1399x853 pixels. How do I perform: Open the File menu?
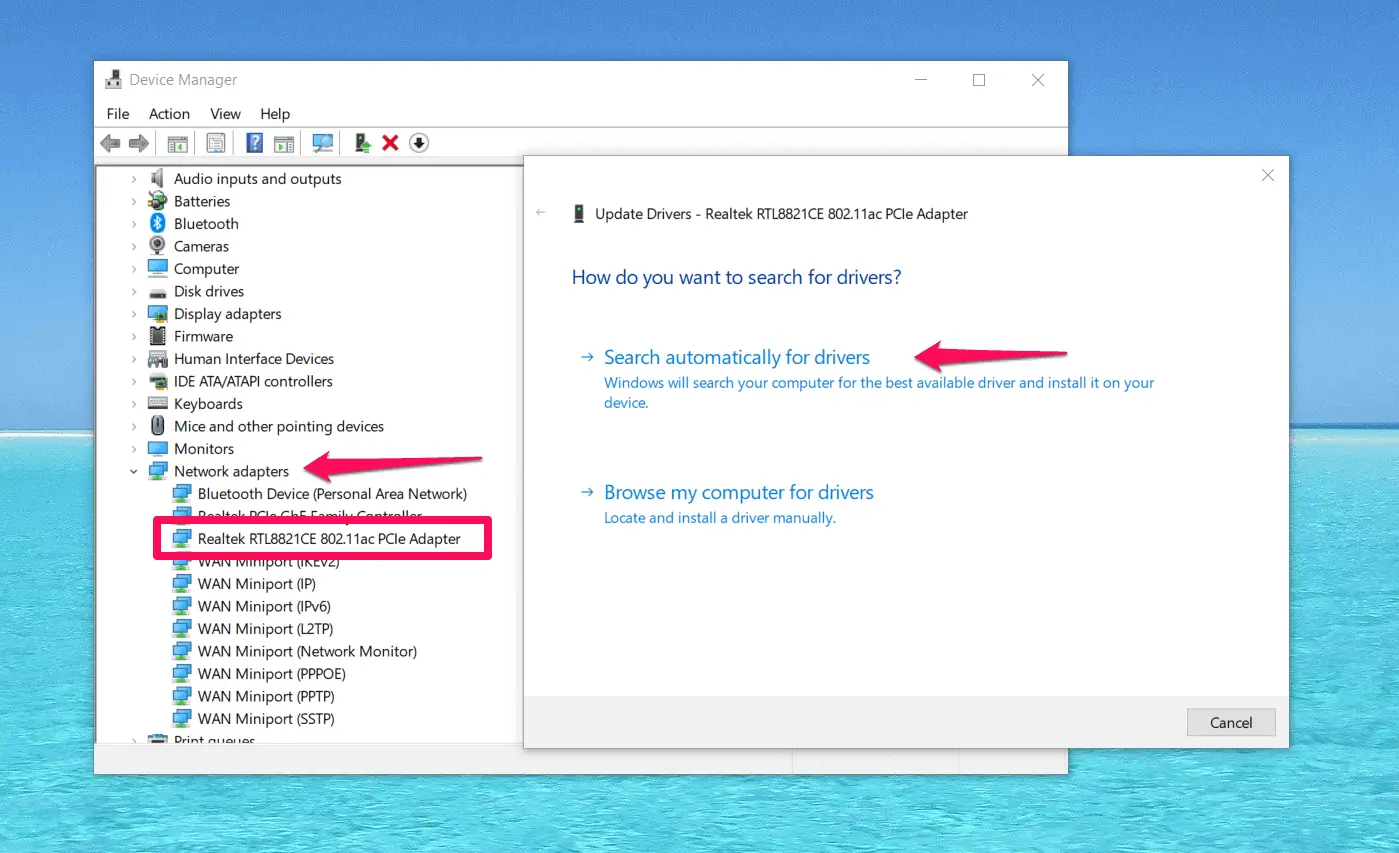tap(118, 114)
